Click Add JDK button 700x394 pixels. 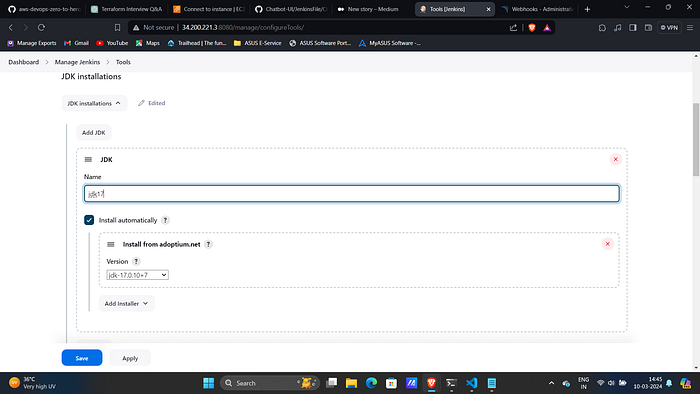pyautogui.click(x=94, y=133)
